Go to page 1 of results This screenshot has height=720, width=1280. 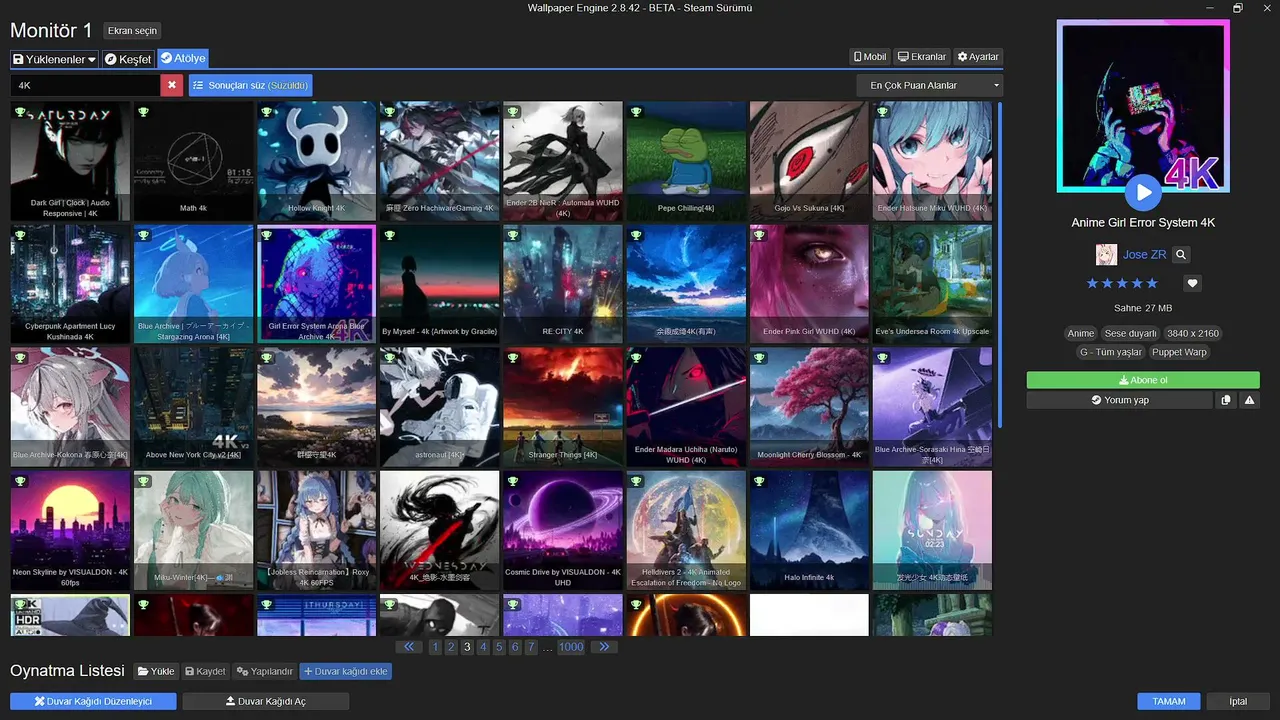pyautogui.click(x=435, y=647)
